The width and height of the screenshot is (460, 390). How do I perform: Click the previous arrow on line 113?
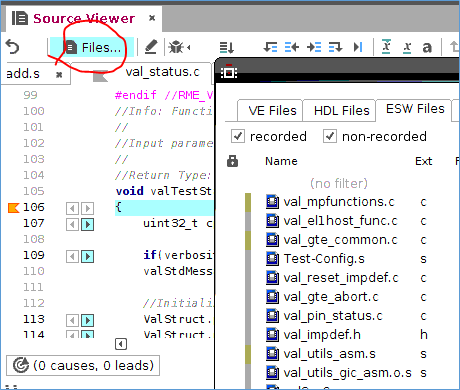point(72,320)
